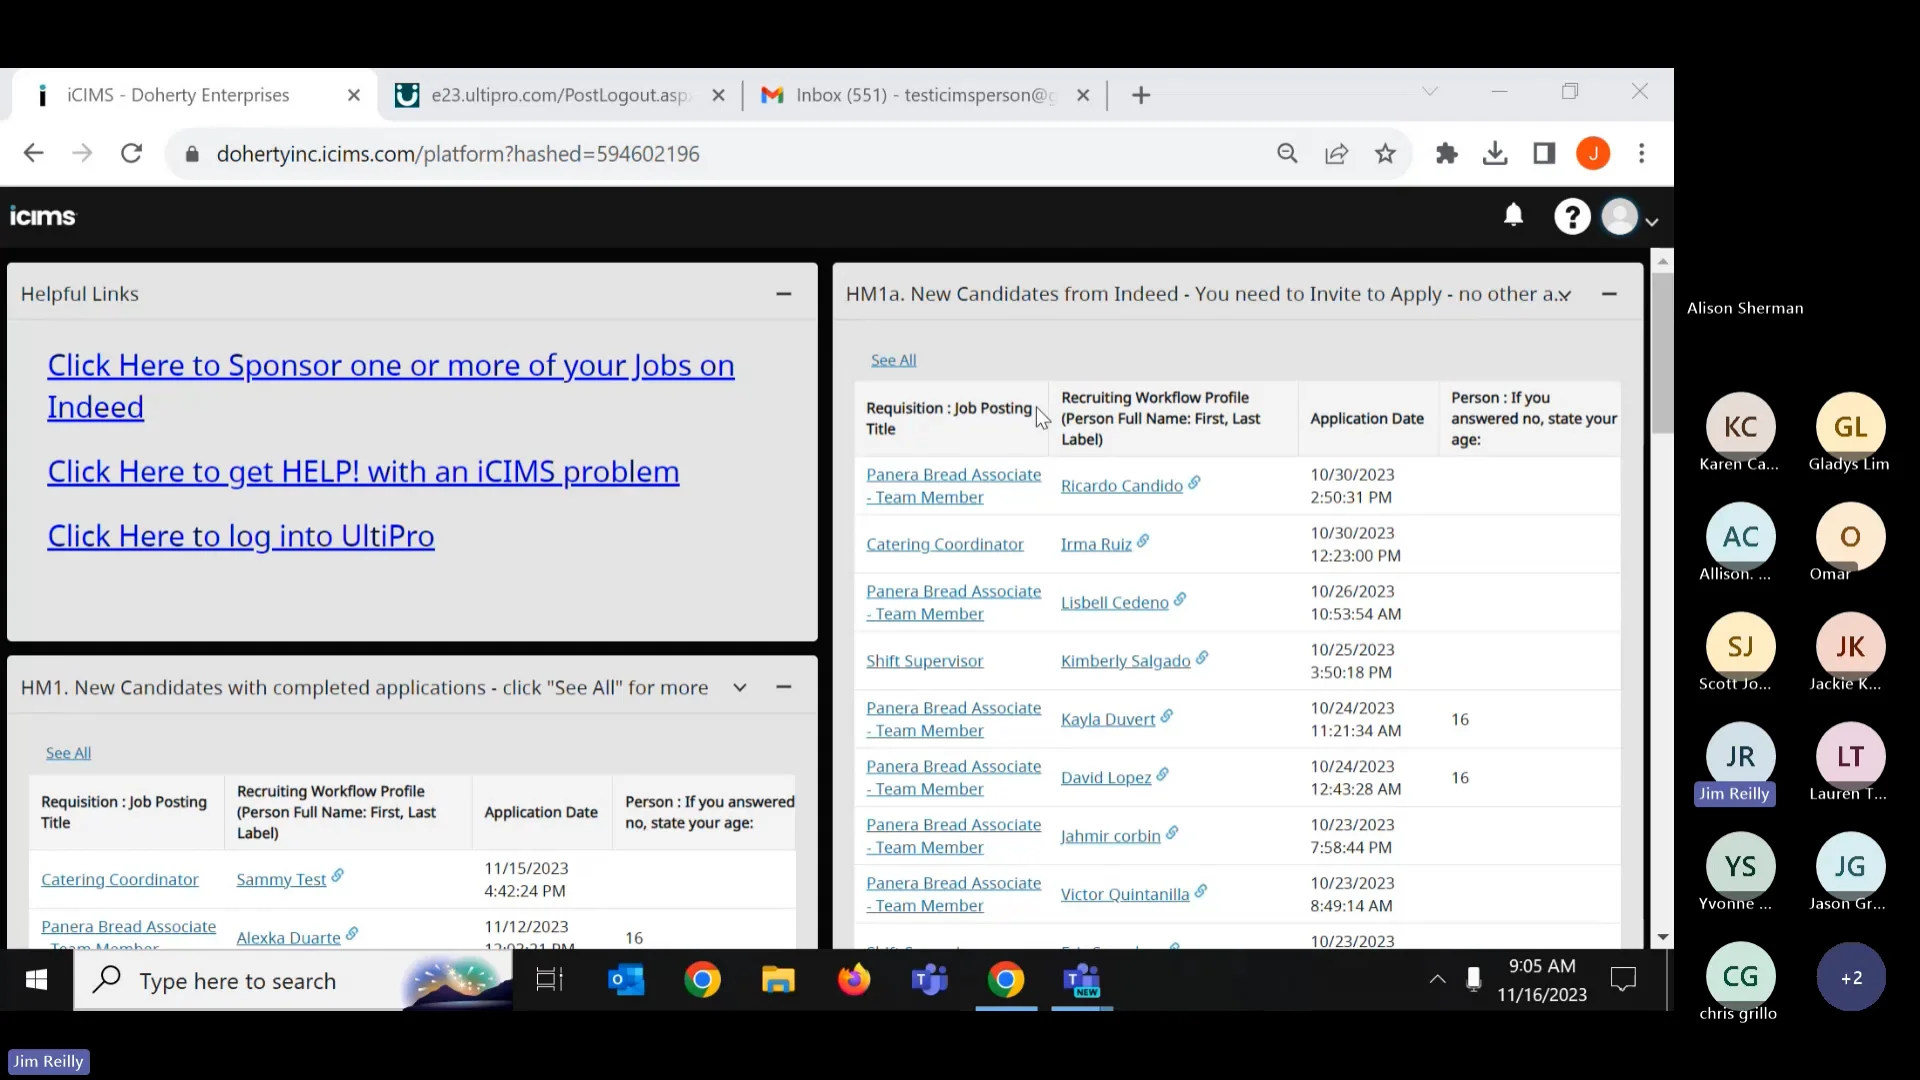Open the browser extensions puzzle icon

coord(1446,153)
